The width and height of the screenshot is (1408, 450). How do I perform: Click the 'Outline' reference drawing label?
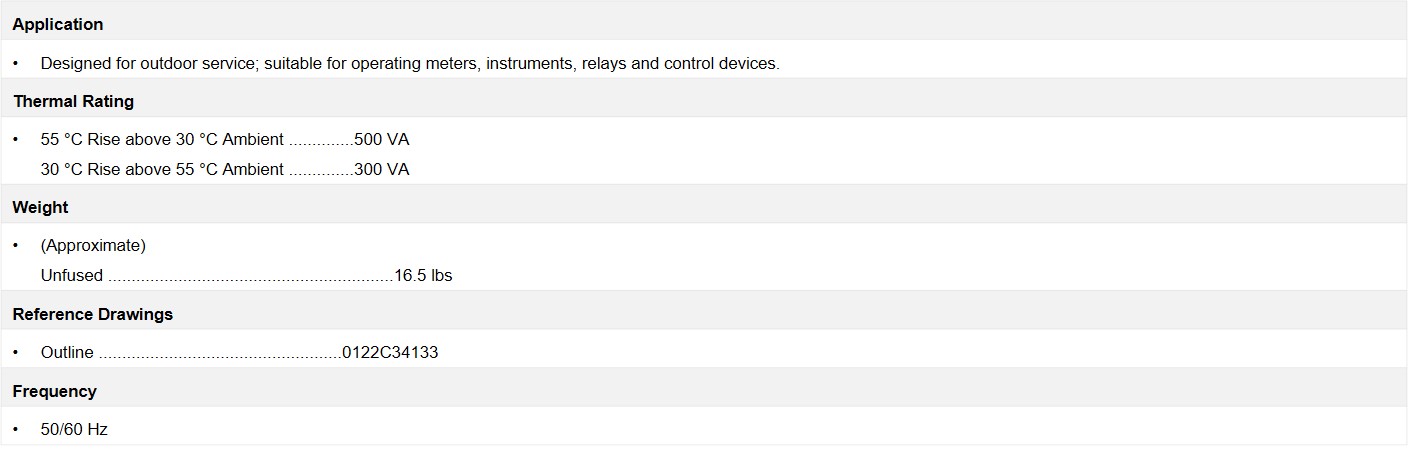[67, 352]
